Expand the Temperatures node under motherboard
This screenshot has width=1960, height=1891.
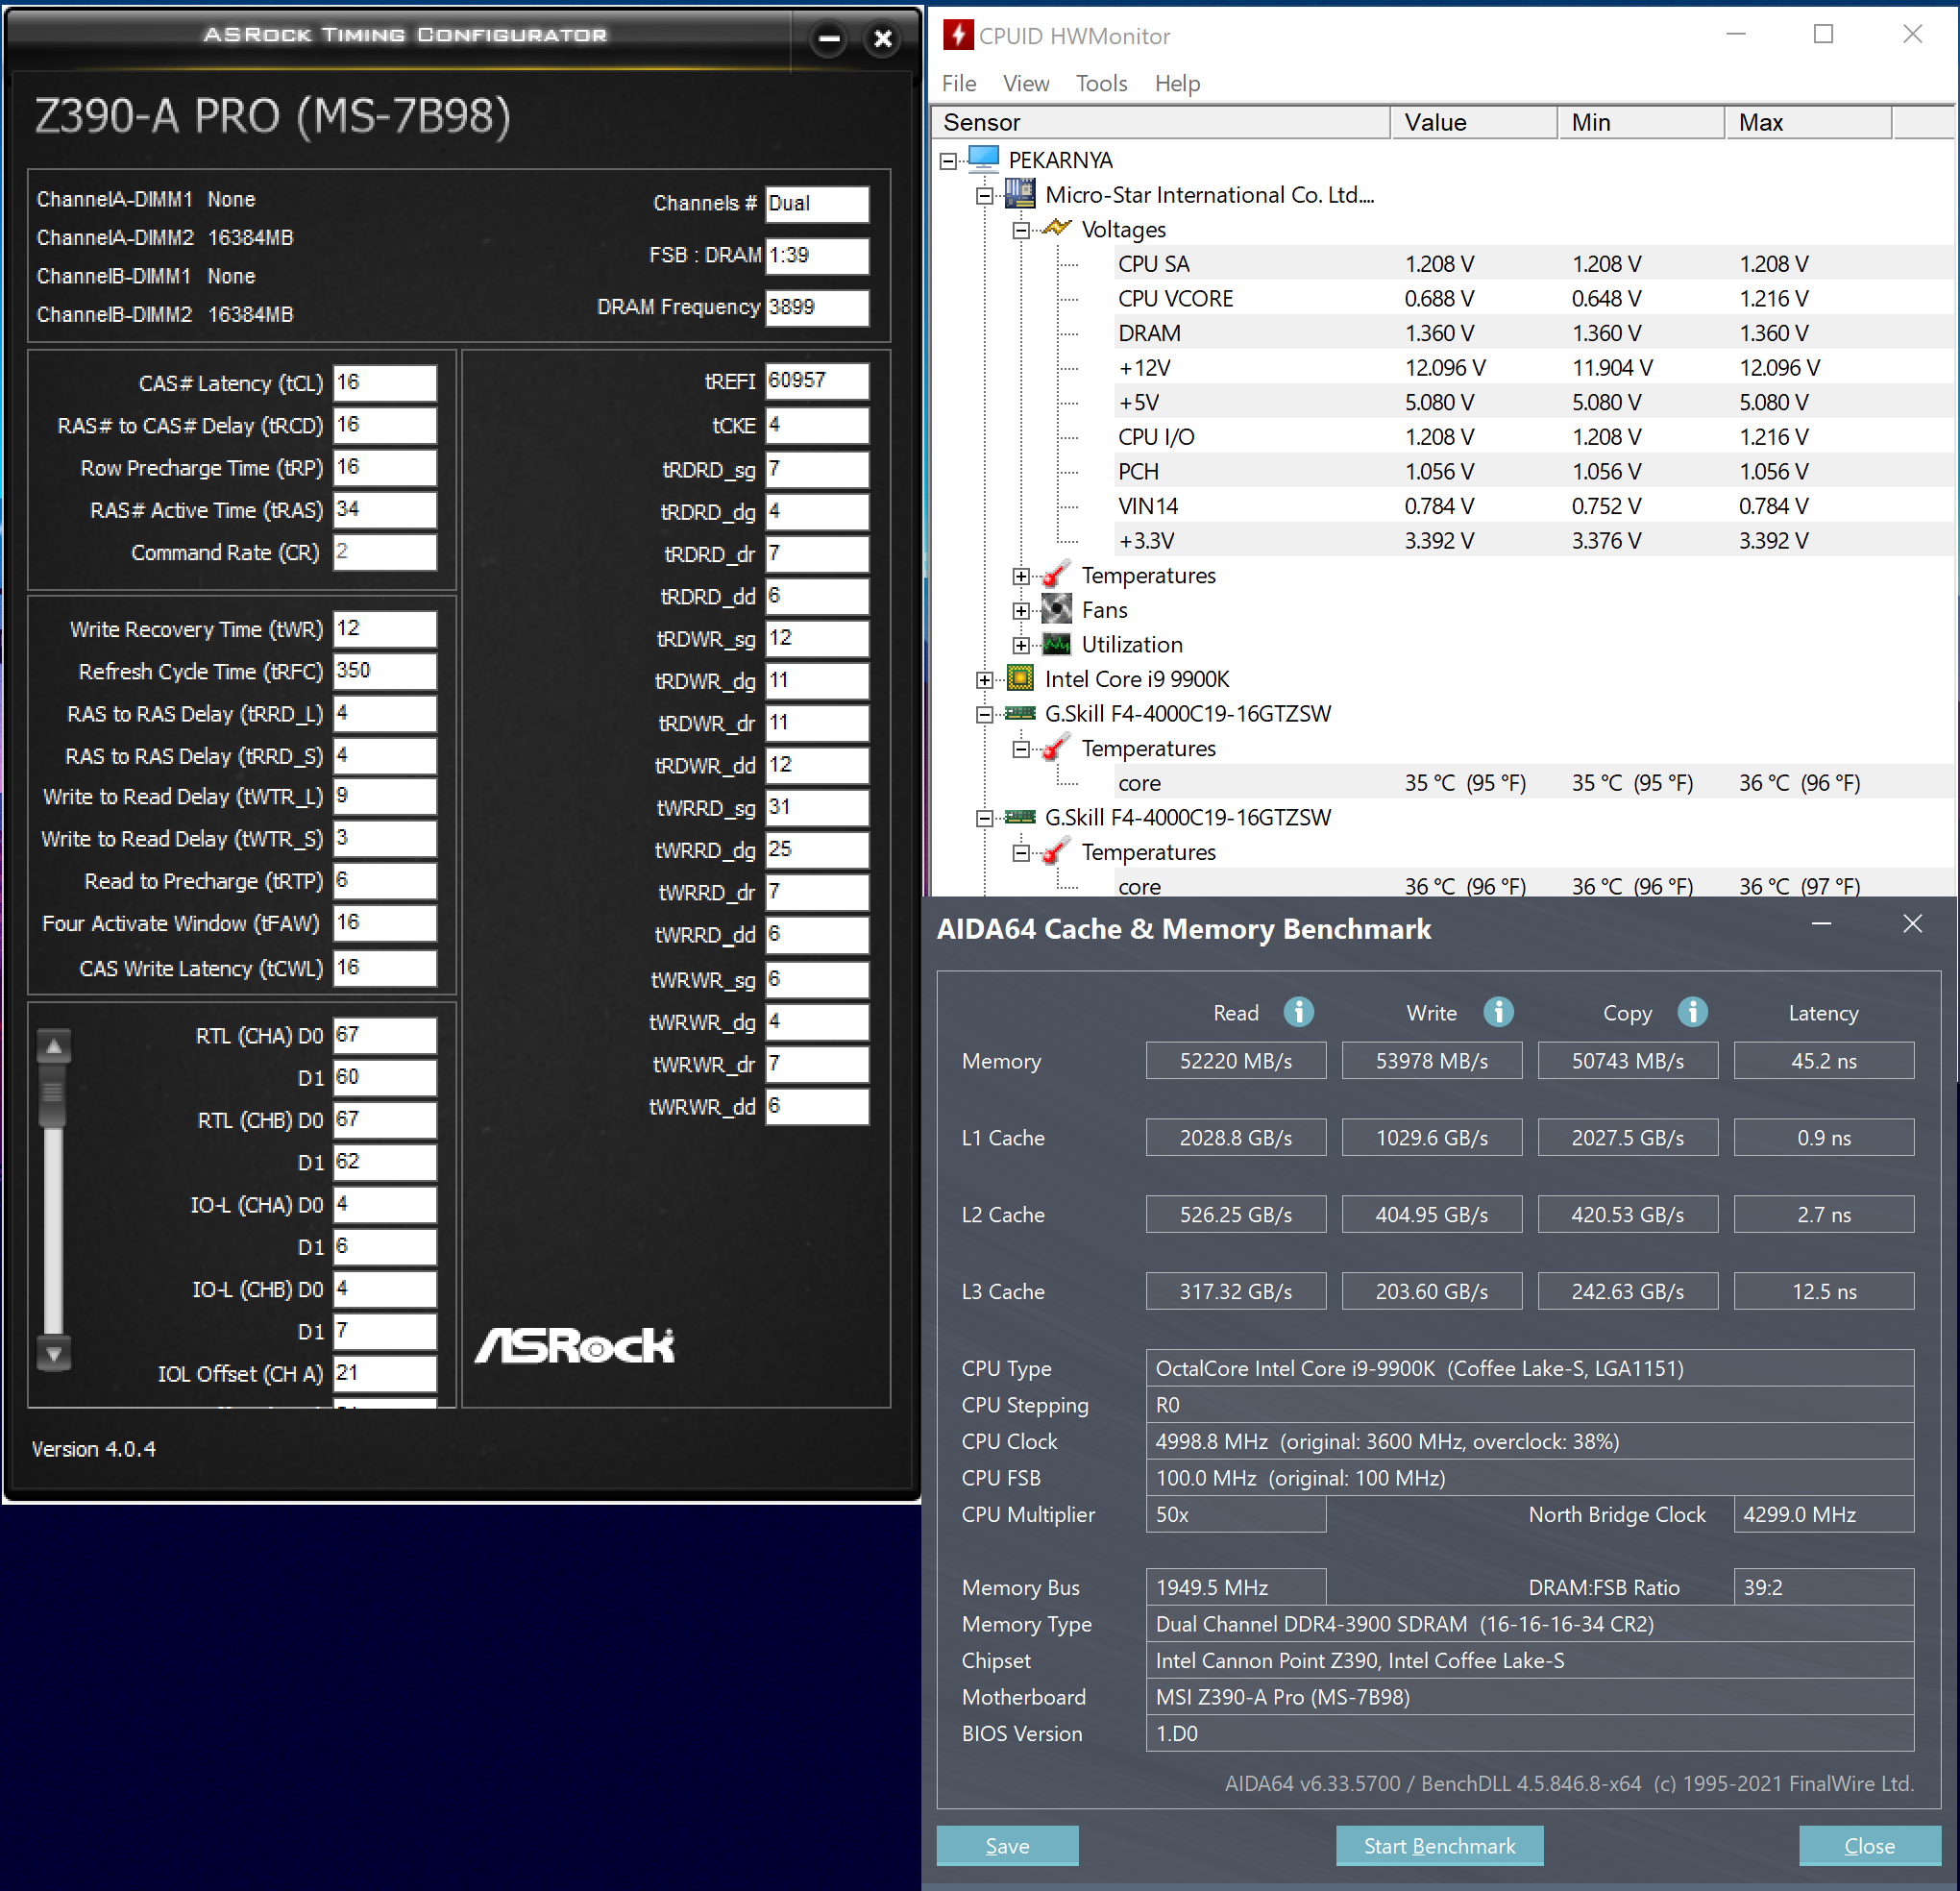coord(1020,576)
